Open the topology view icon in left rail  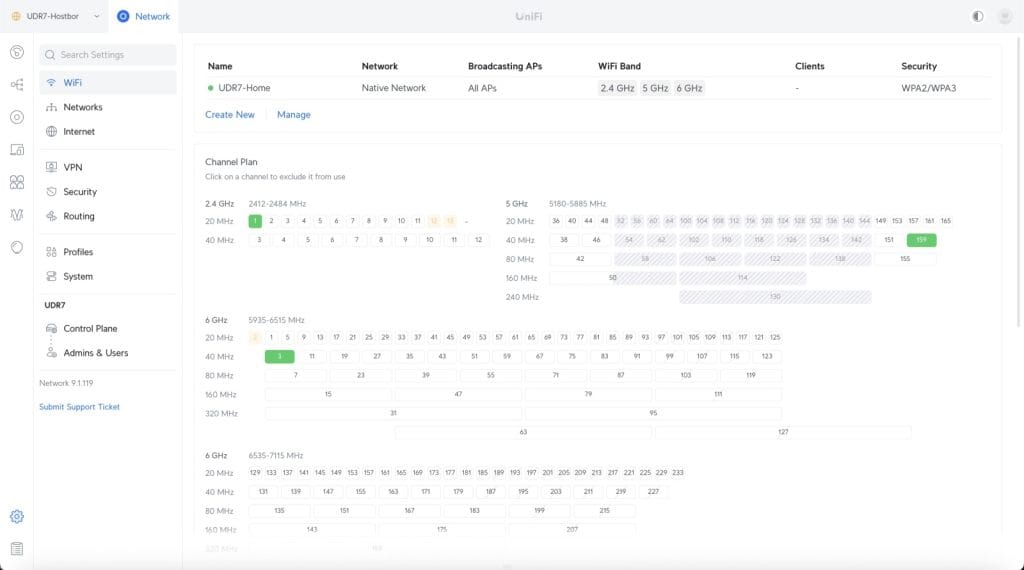pos(17,85)
